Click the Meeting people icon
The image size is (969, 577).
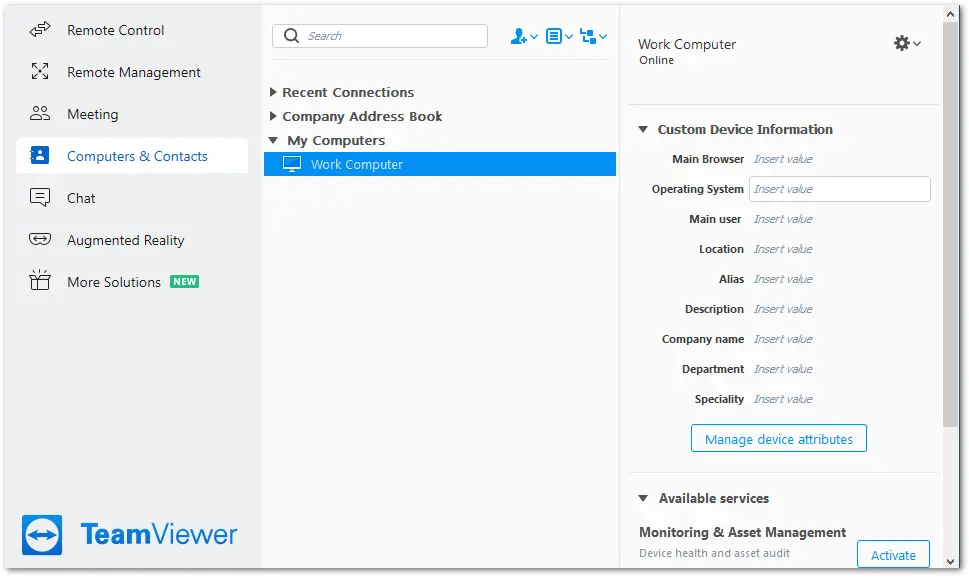coord(40,114)
